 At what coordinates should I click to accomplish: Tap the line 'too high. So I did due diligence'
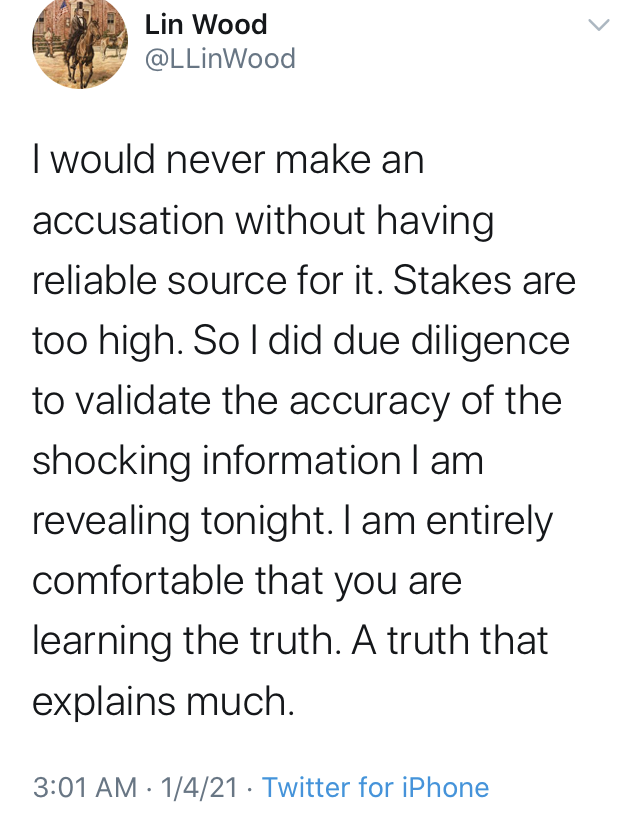[301, 342]
